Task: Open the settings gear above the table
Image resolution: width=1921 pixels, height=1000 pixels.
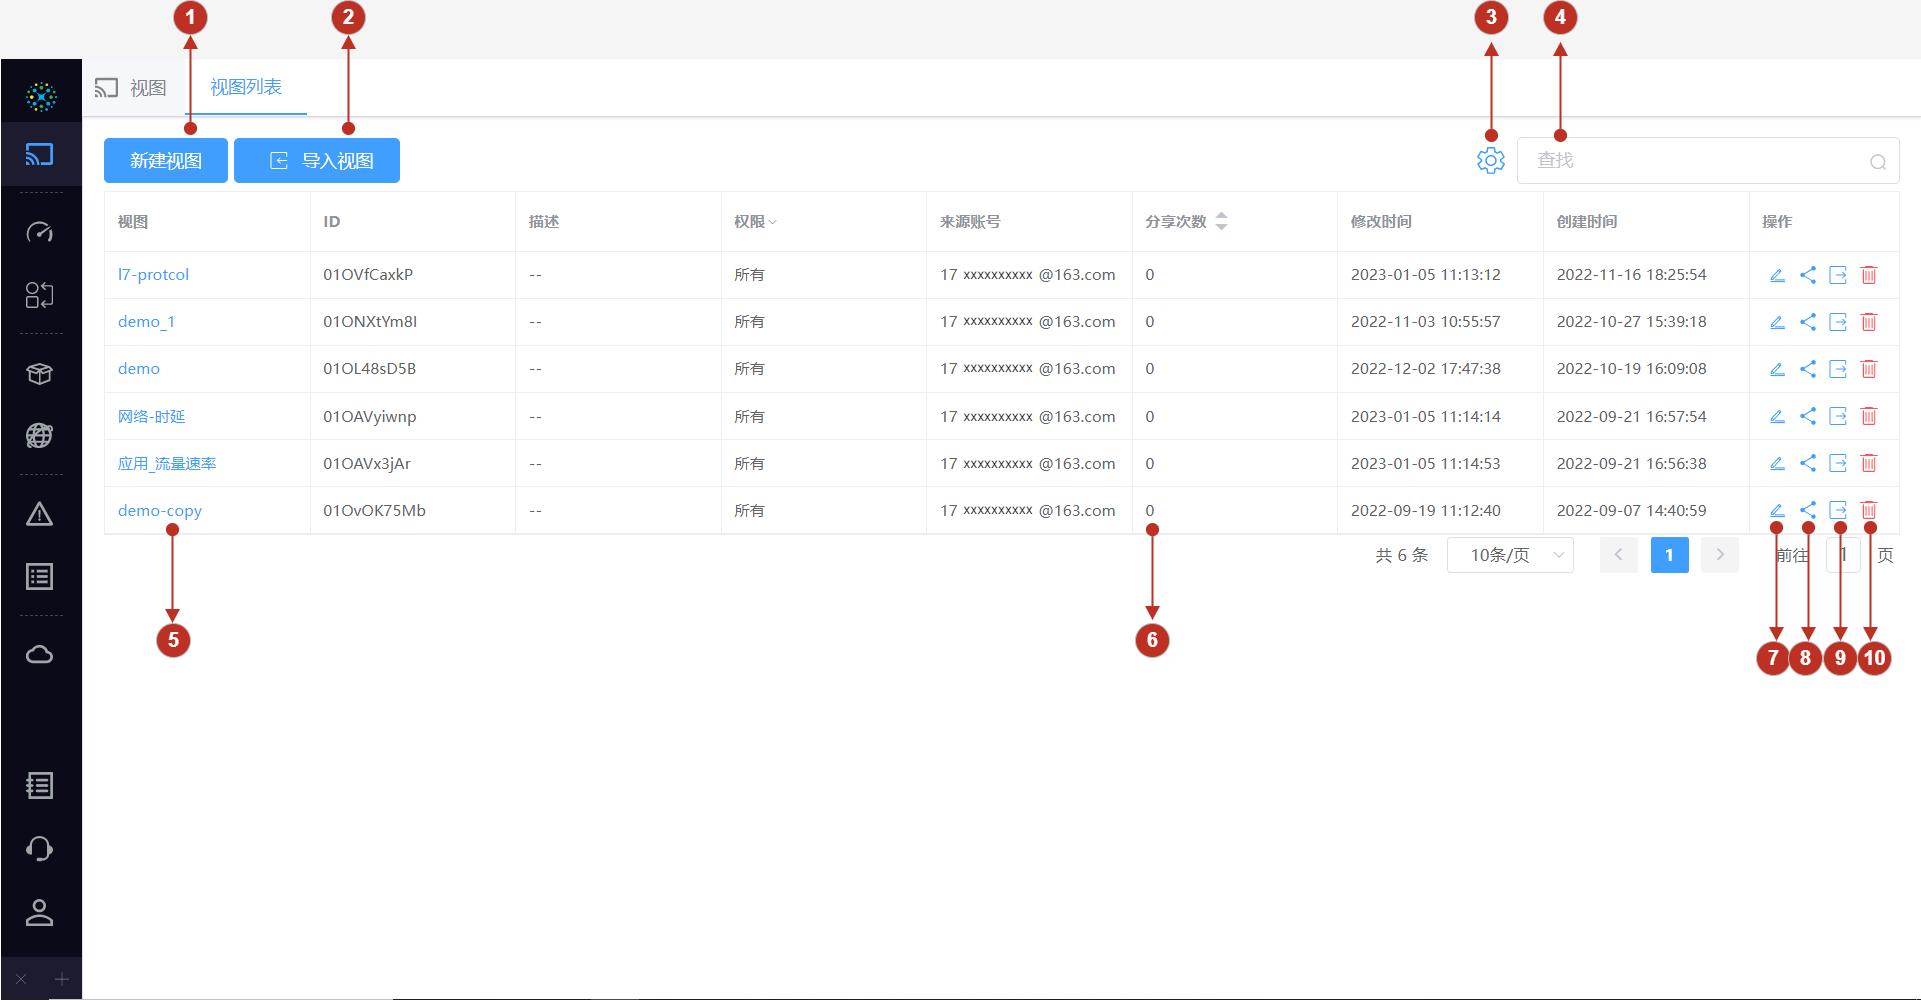Action: [x=1490, y=160]
